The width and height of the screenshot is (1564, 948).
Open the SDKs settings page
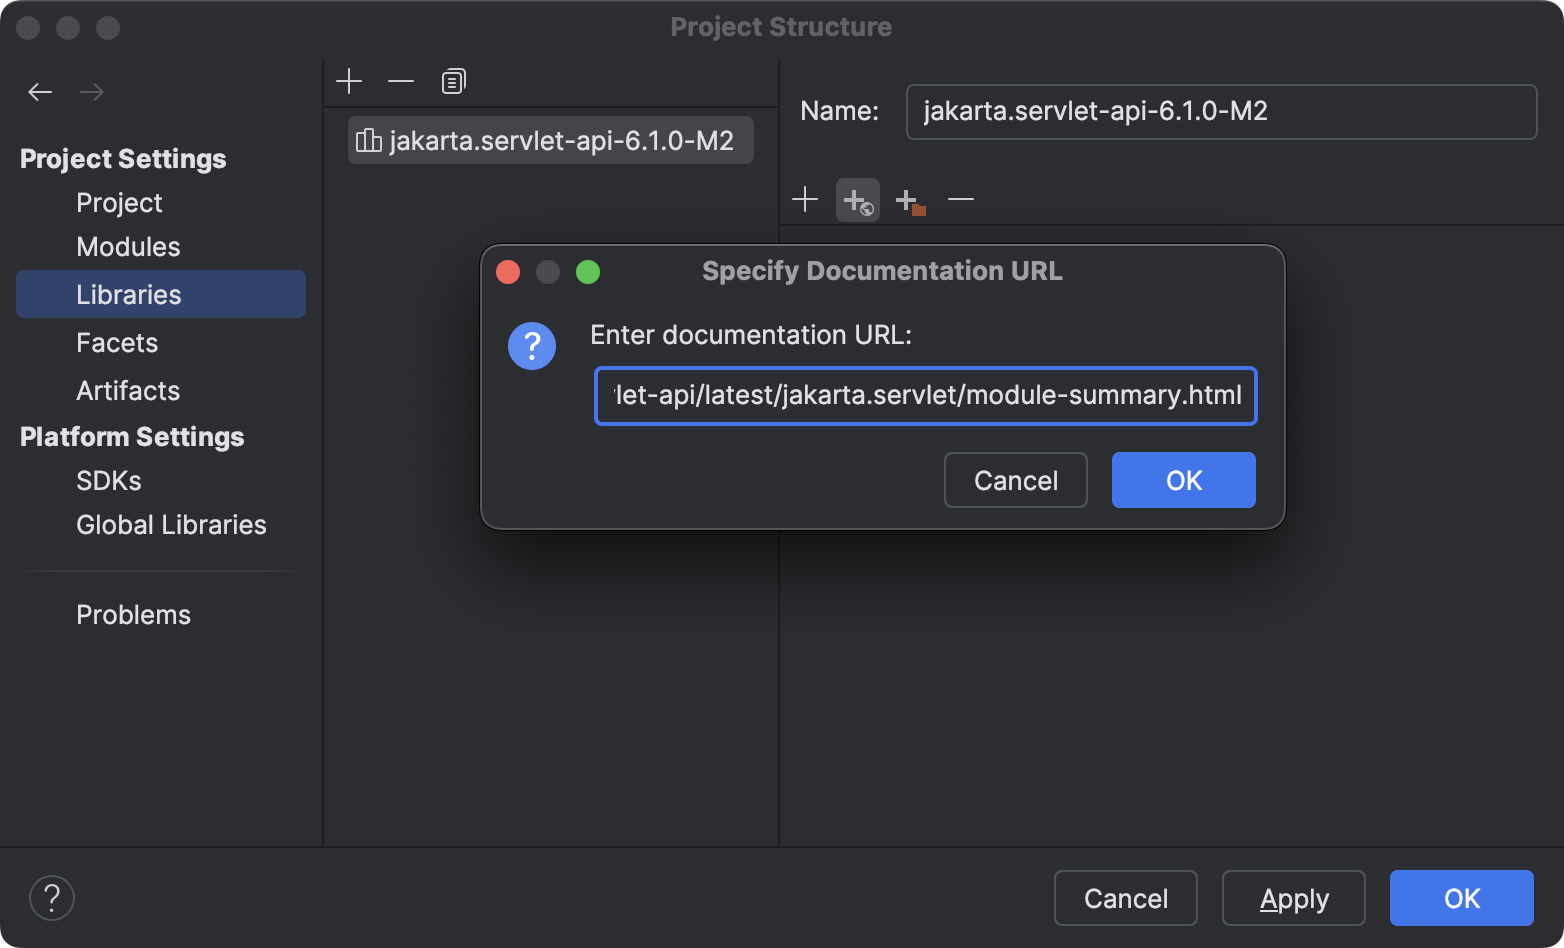(108, 480)
